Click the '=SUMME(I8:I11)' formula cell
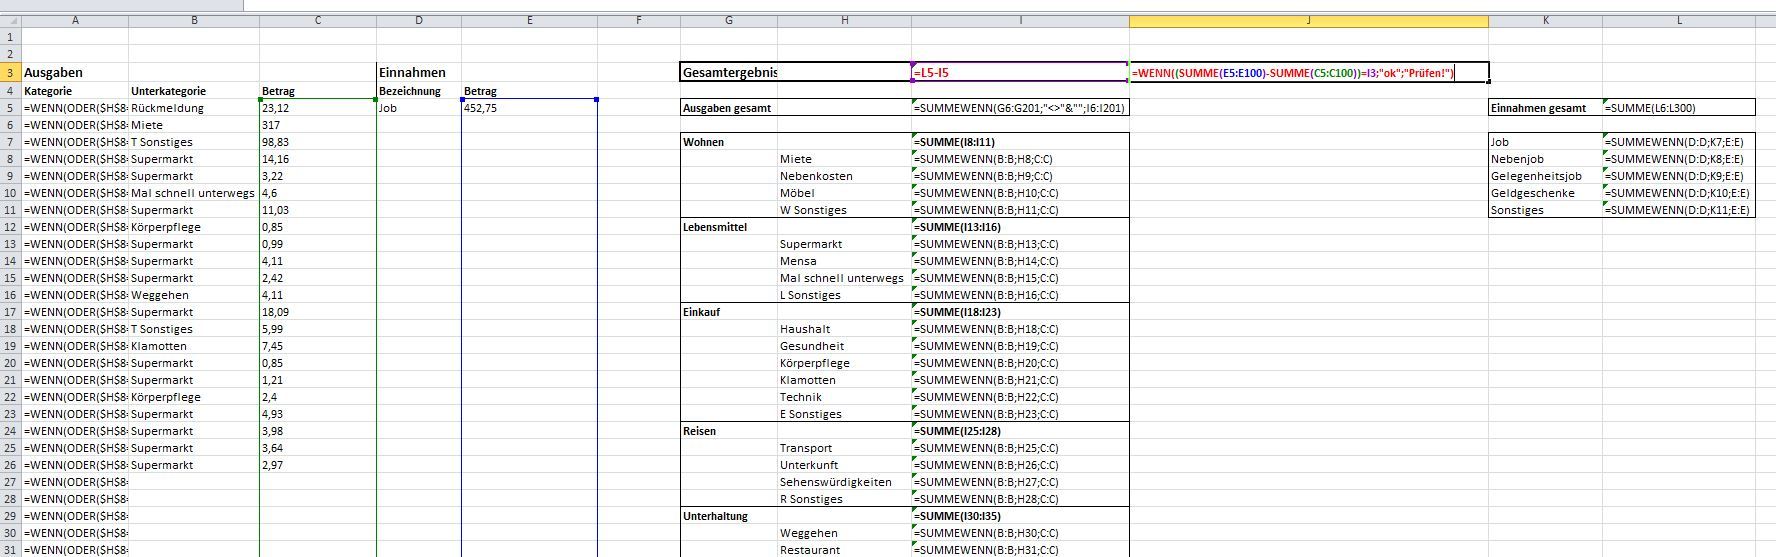Screen dimensions: 1776x557 (1020, 142)
